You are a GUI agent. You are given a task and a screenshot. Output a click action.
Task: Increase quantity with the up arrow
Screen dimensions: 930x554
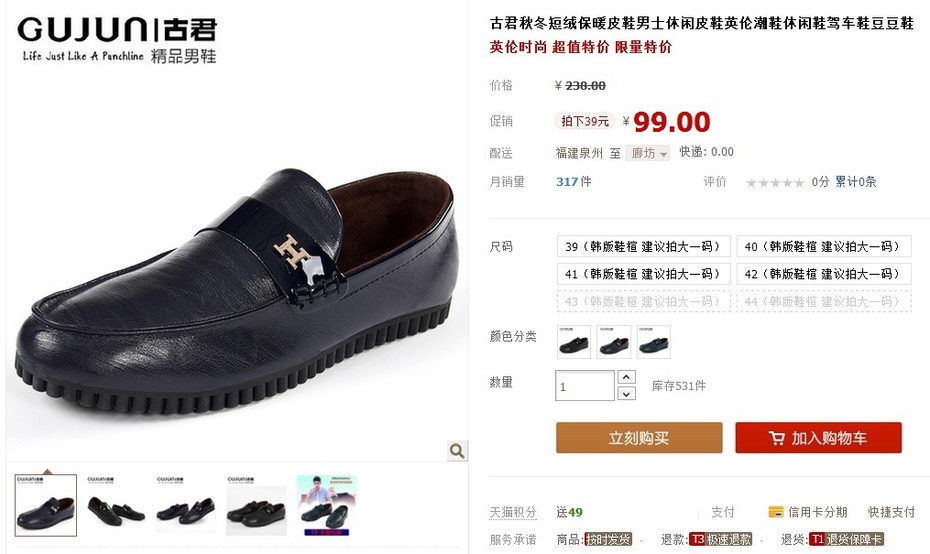pyautogui.click(x=626, y=377)
